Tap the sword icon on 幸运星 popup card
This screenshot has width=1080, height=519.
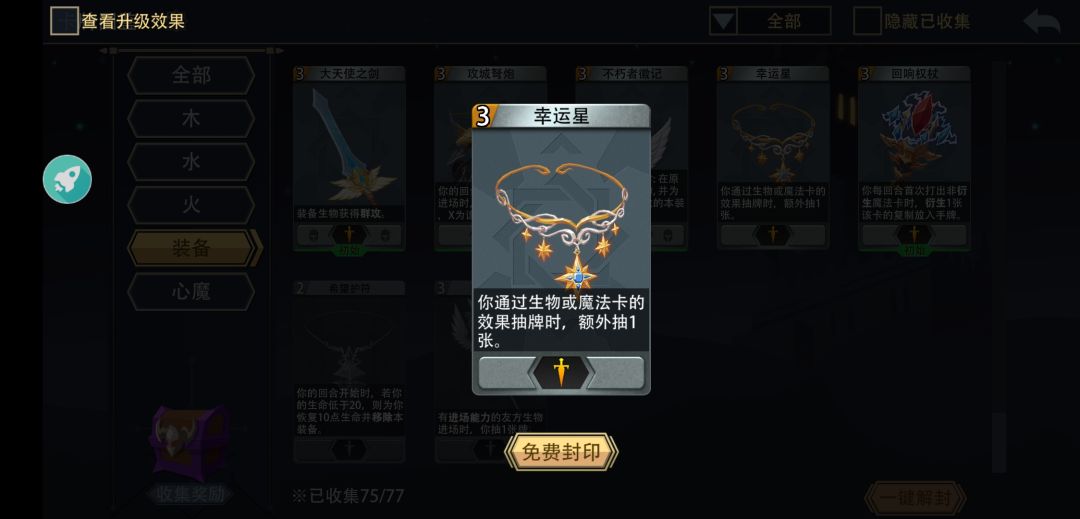(561, 372)
